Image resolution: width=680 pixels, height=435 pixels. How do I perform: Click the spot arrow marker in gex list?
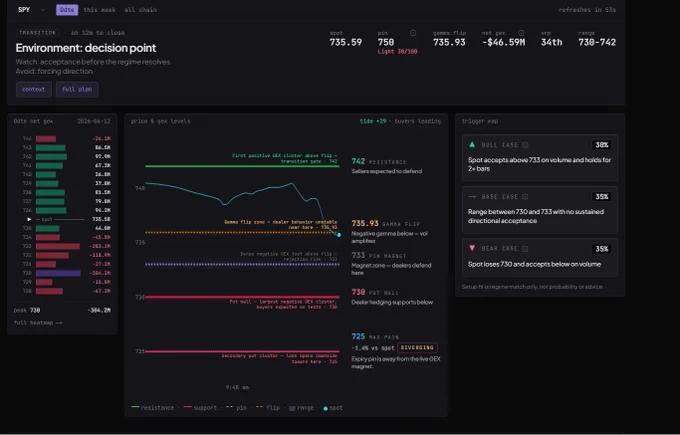(29, 219)
